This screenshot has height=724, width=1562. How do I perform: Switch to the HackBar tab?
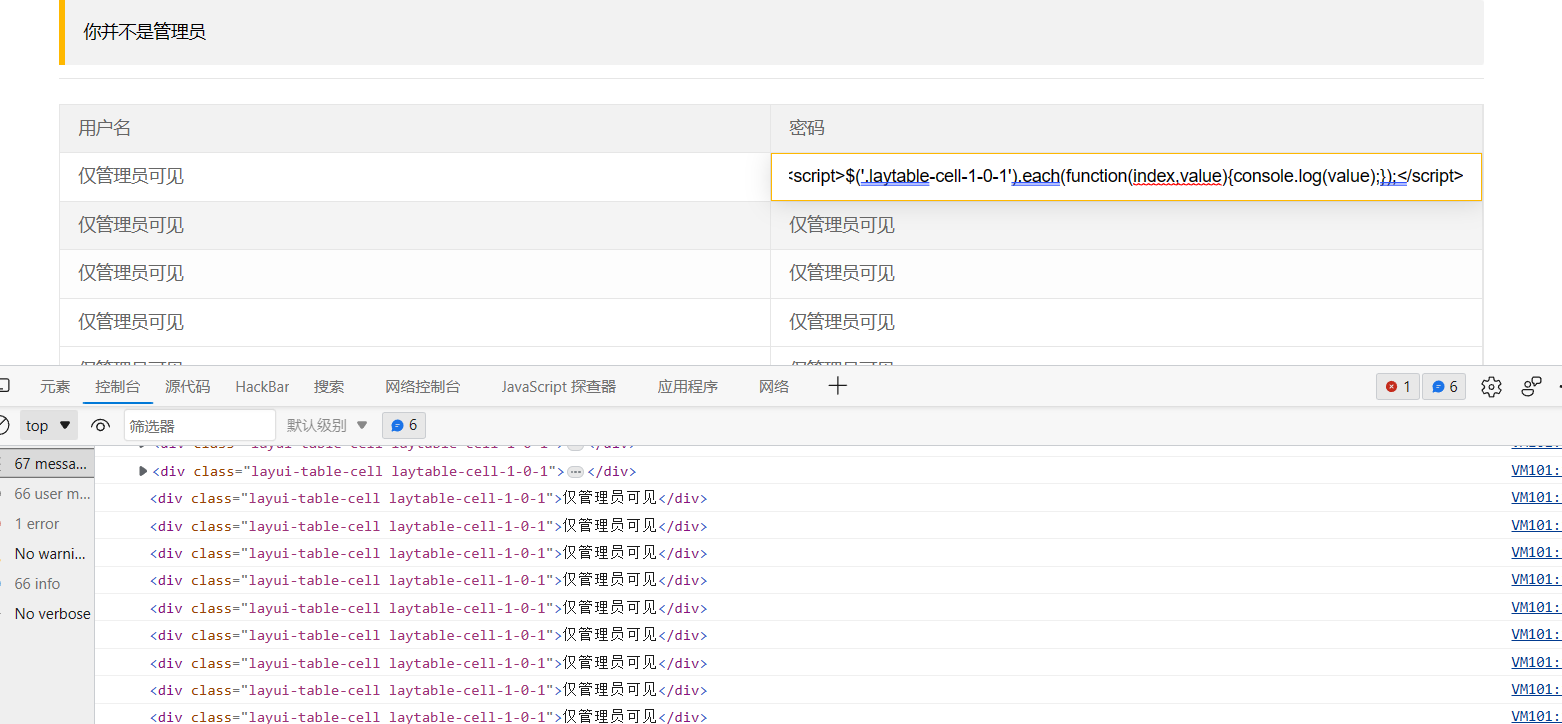click(262, 387)
